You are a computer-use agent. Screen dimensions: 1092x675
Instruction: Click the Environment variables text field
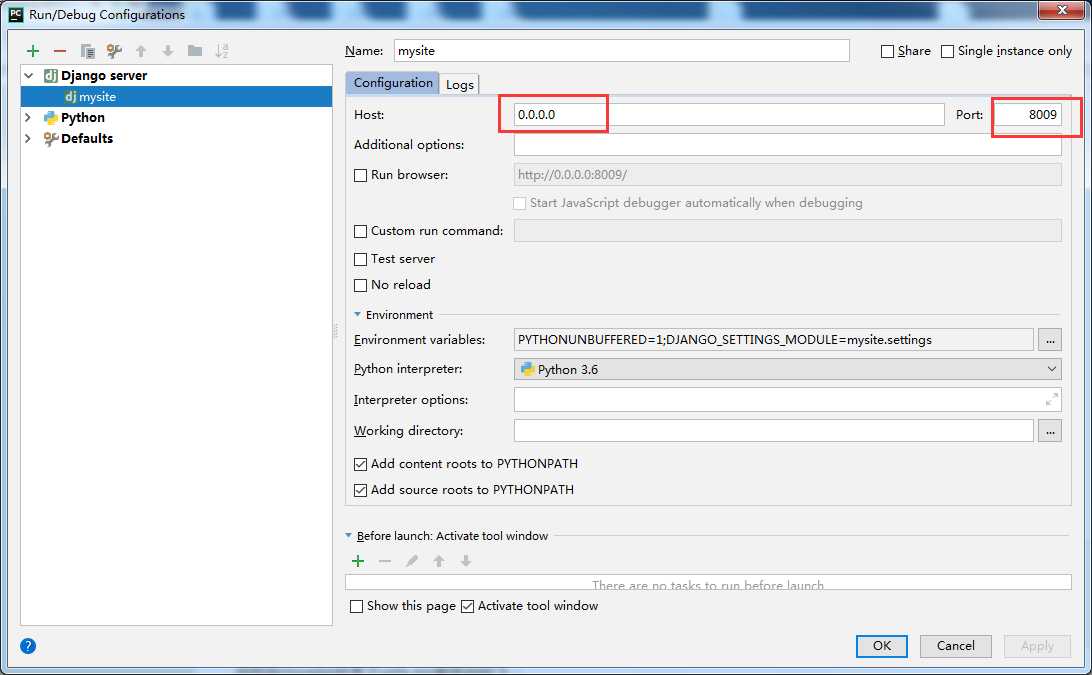coord(774,340)
